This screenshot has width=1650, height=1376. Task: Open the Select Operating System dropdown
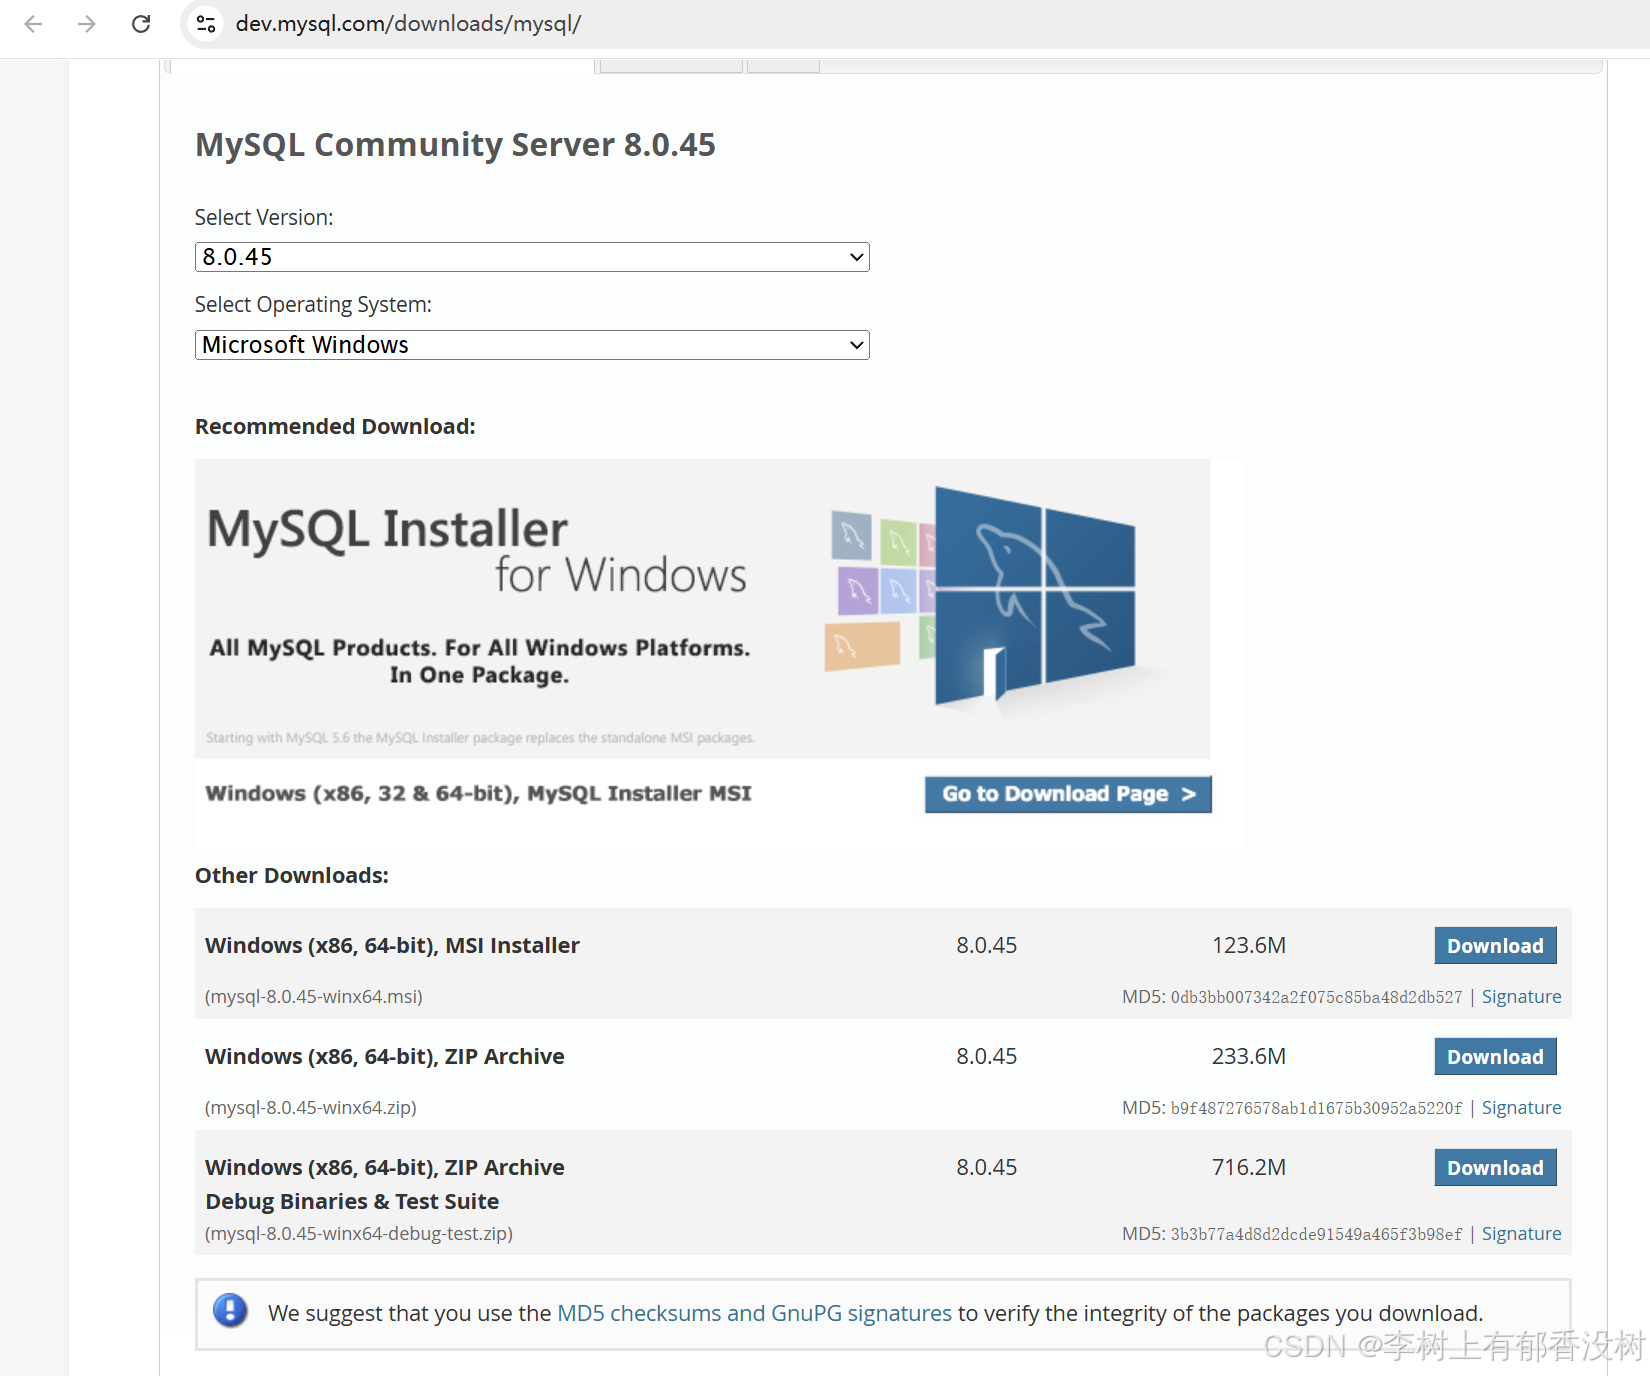pos(532,345)
